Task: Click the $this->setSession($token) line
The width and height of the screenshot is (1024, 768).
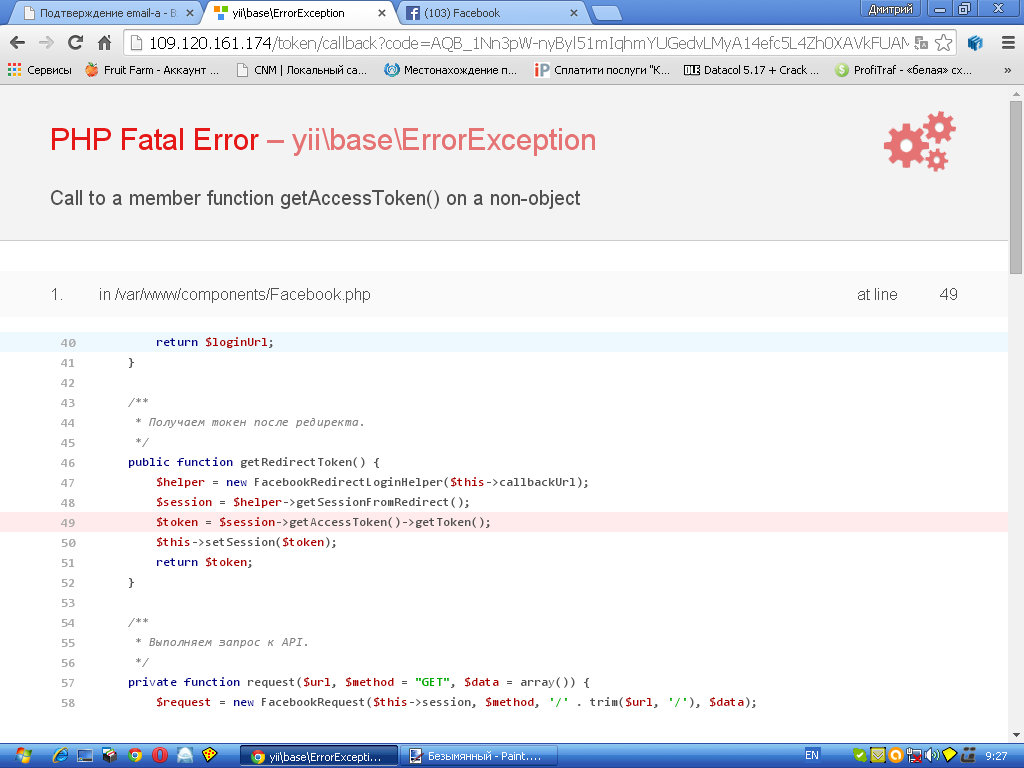Action: [x=246, y=542]
